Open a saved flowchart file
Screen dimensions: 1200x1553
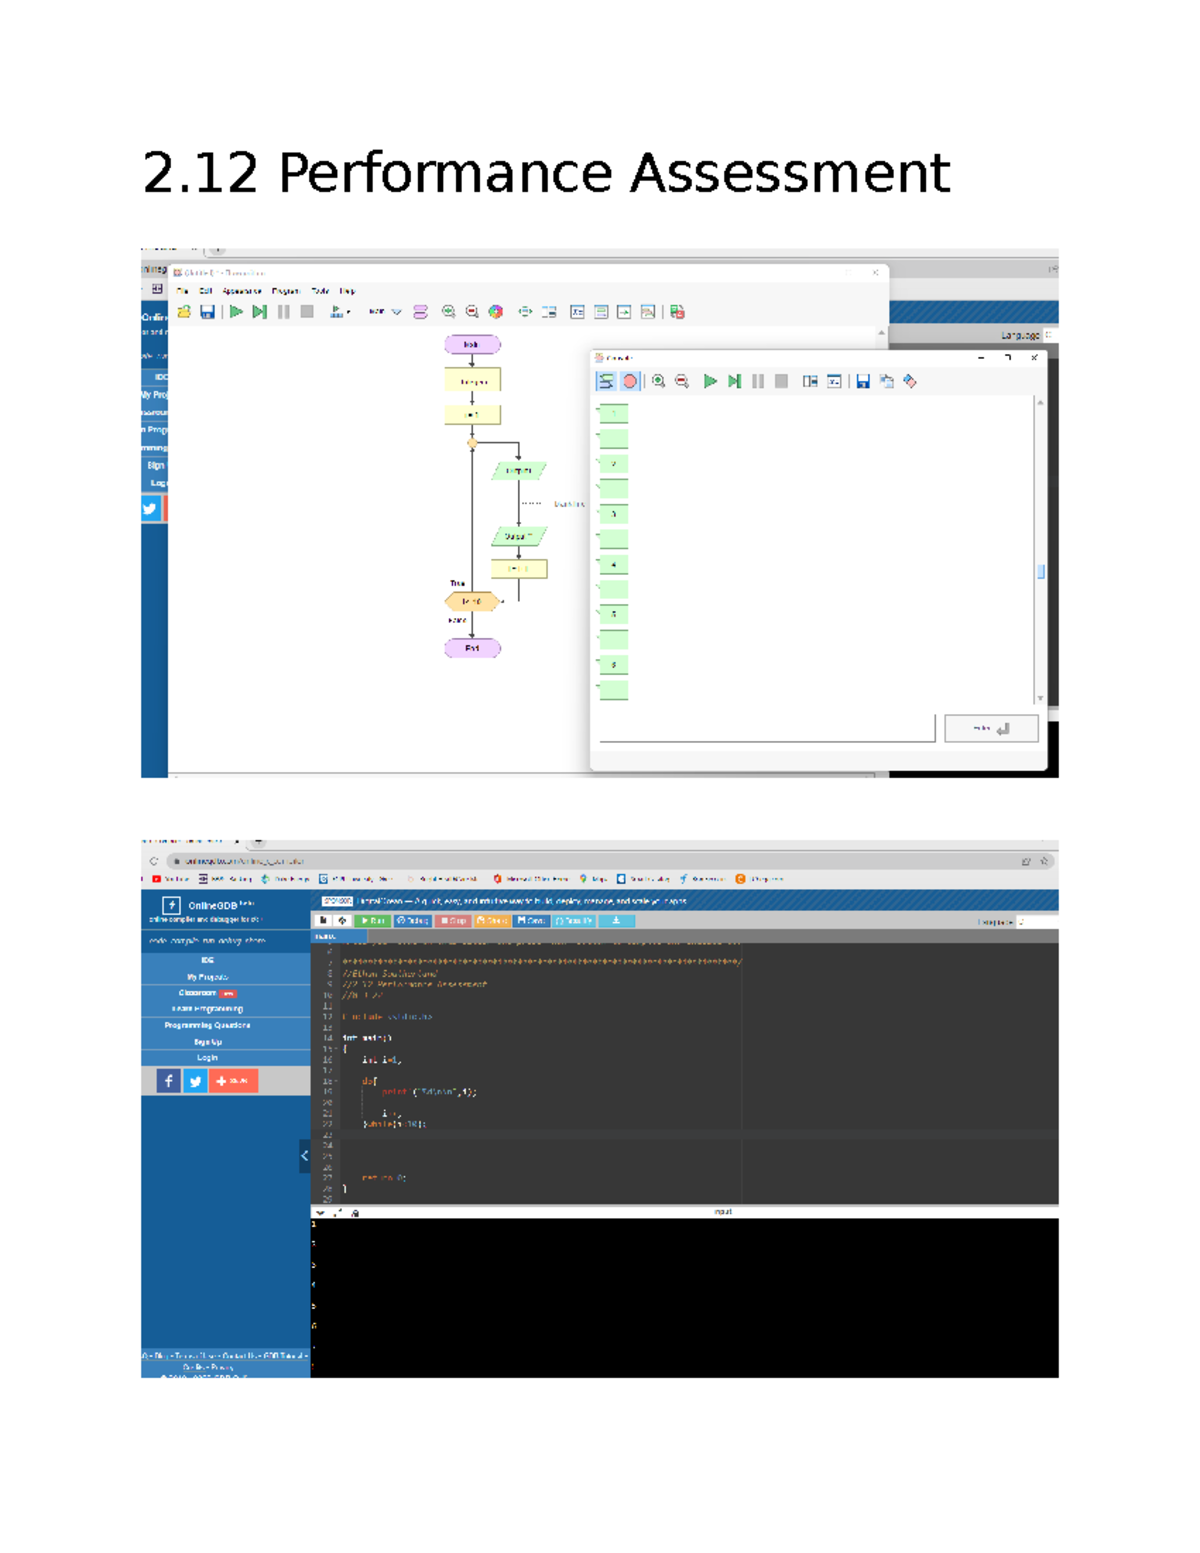click(x=183, y=312)
